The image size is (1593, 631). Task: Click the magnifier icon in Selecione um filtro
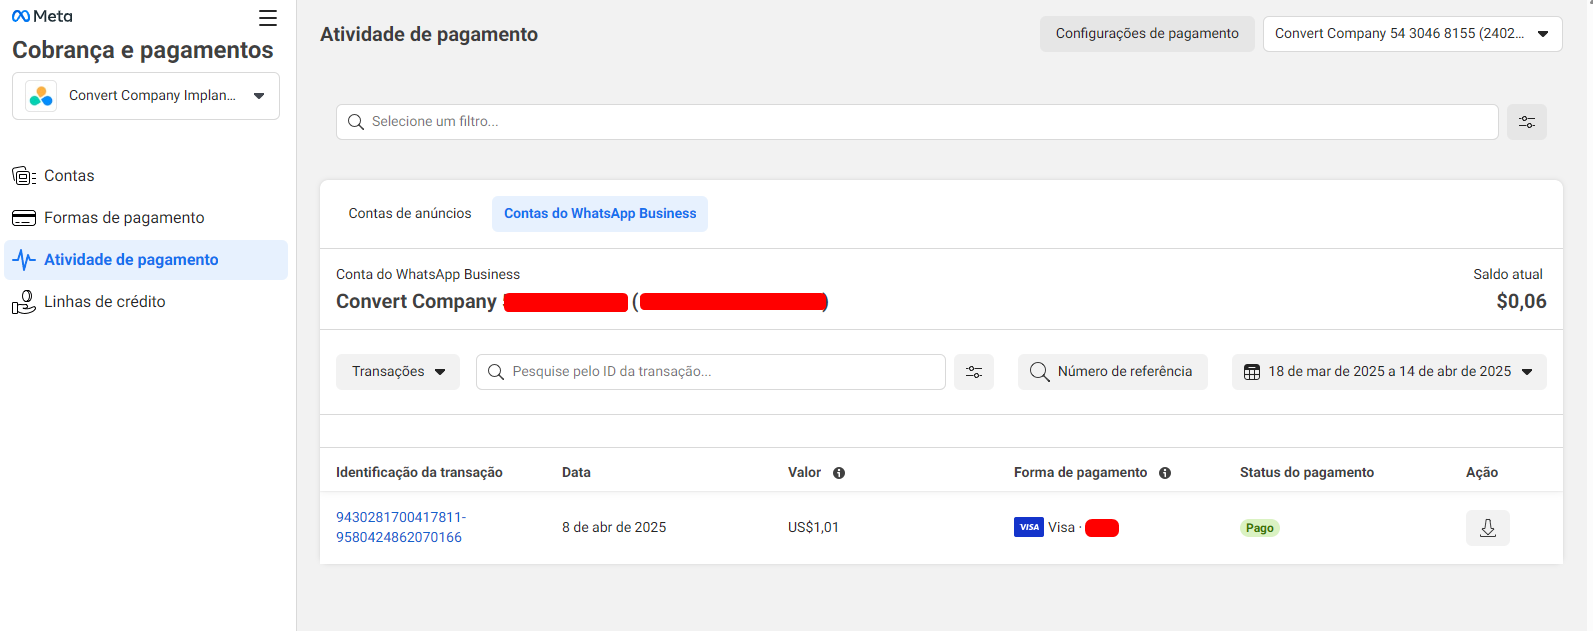coord(355,122)
